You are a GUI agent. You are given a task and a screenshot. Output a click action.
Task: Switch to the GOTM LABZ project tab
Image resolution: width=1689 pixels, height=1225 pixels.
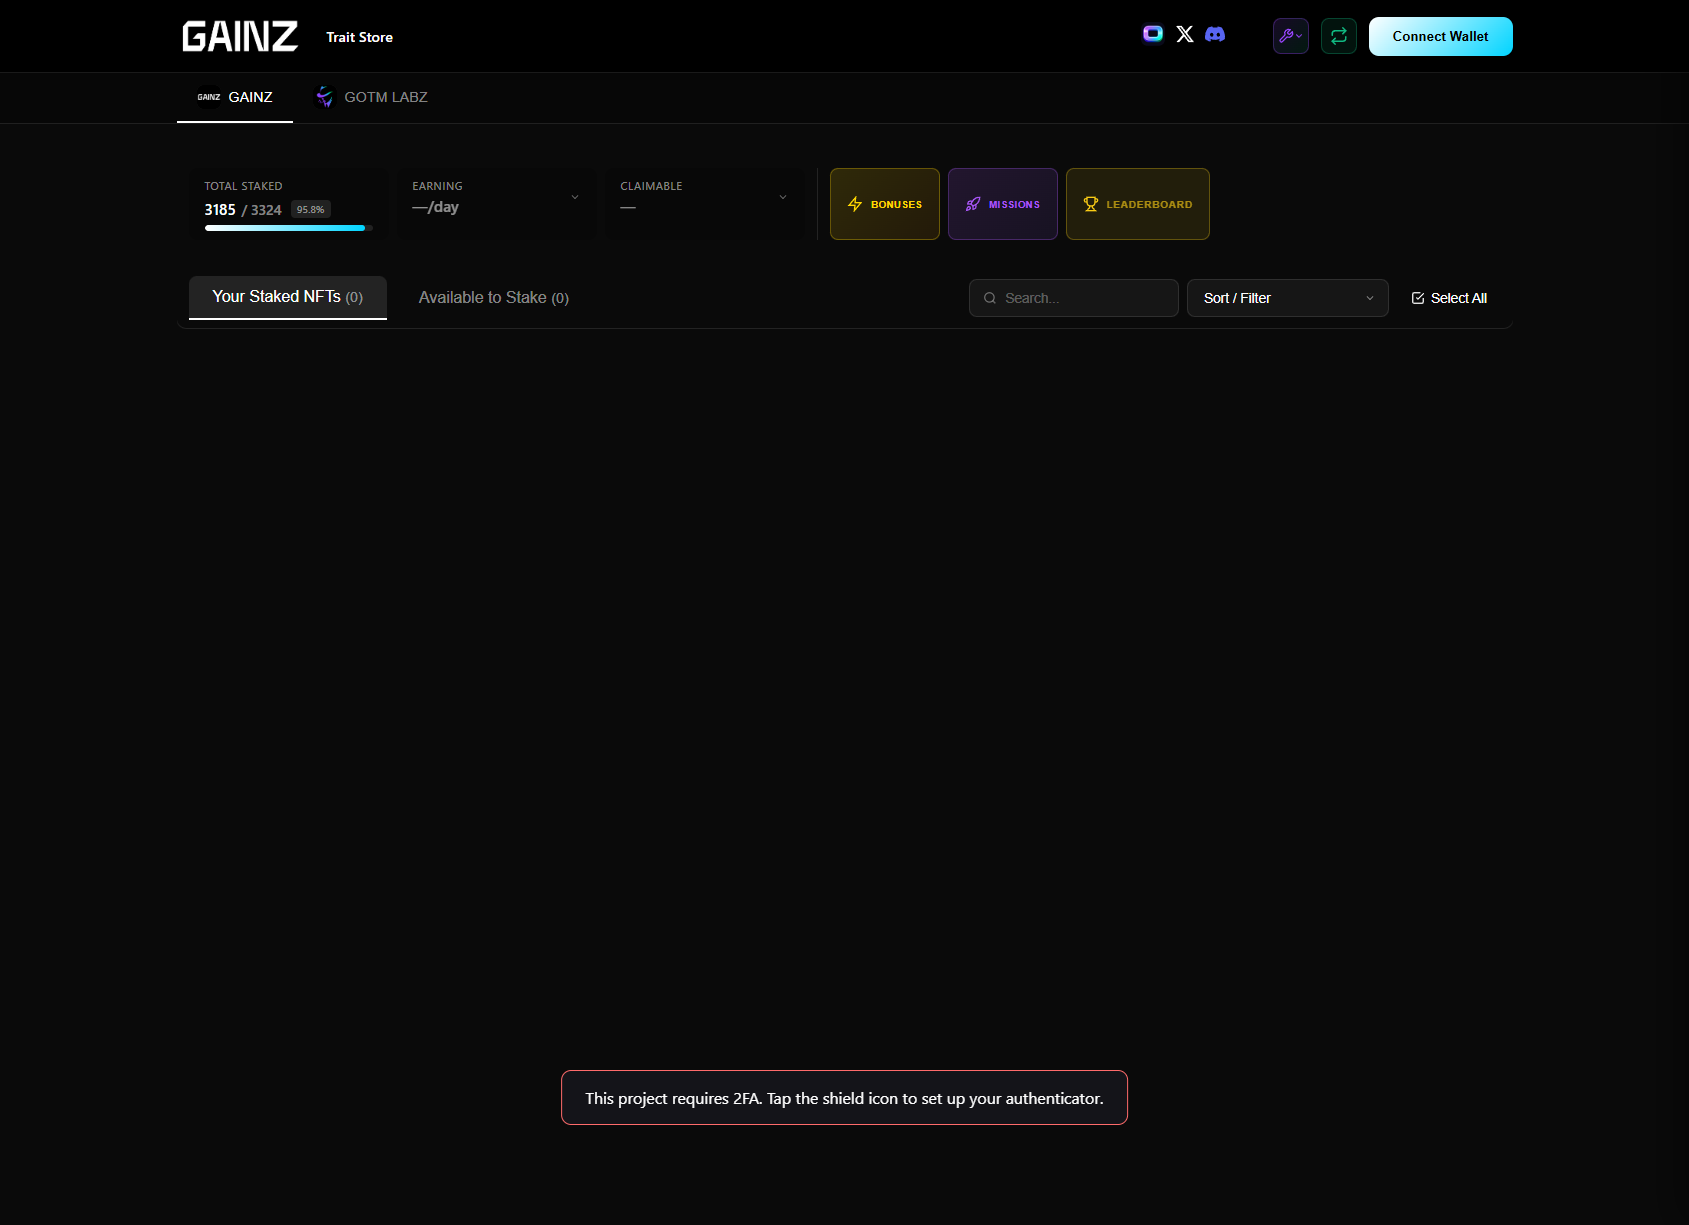(372, 97)
